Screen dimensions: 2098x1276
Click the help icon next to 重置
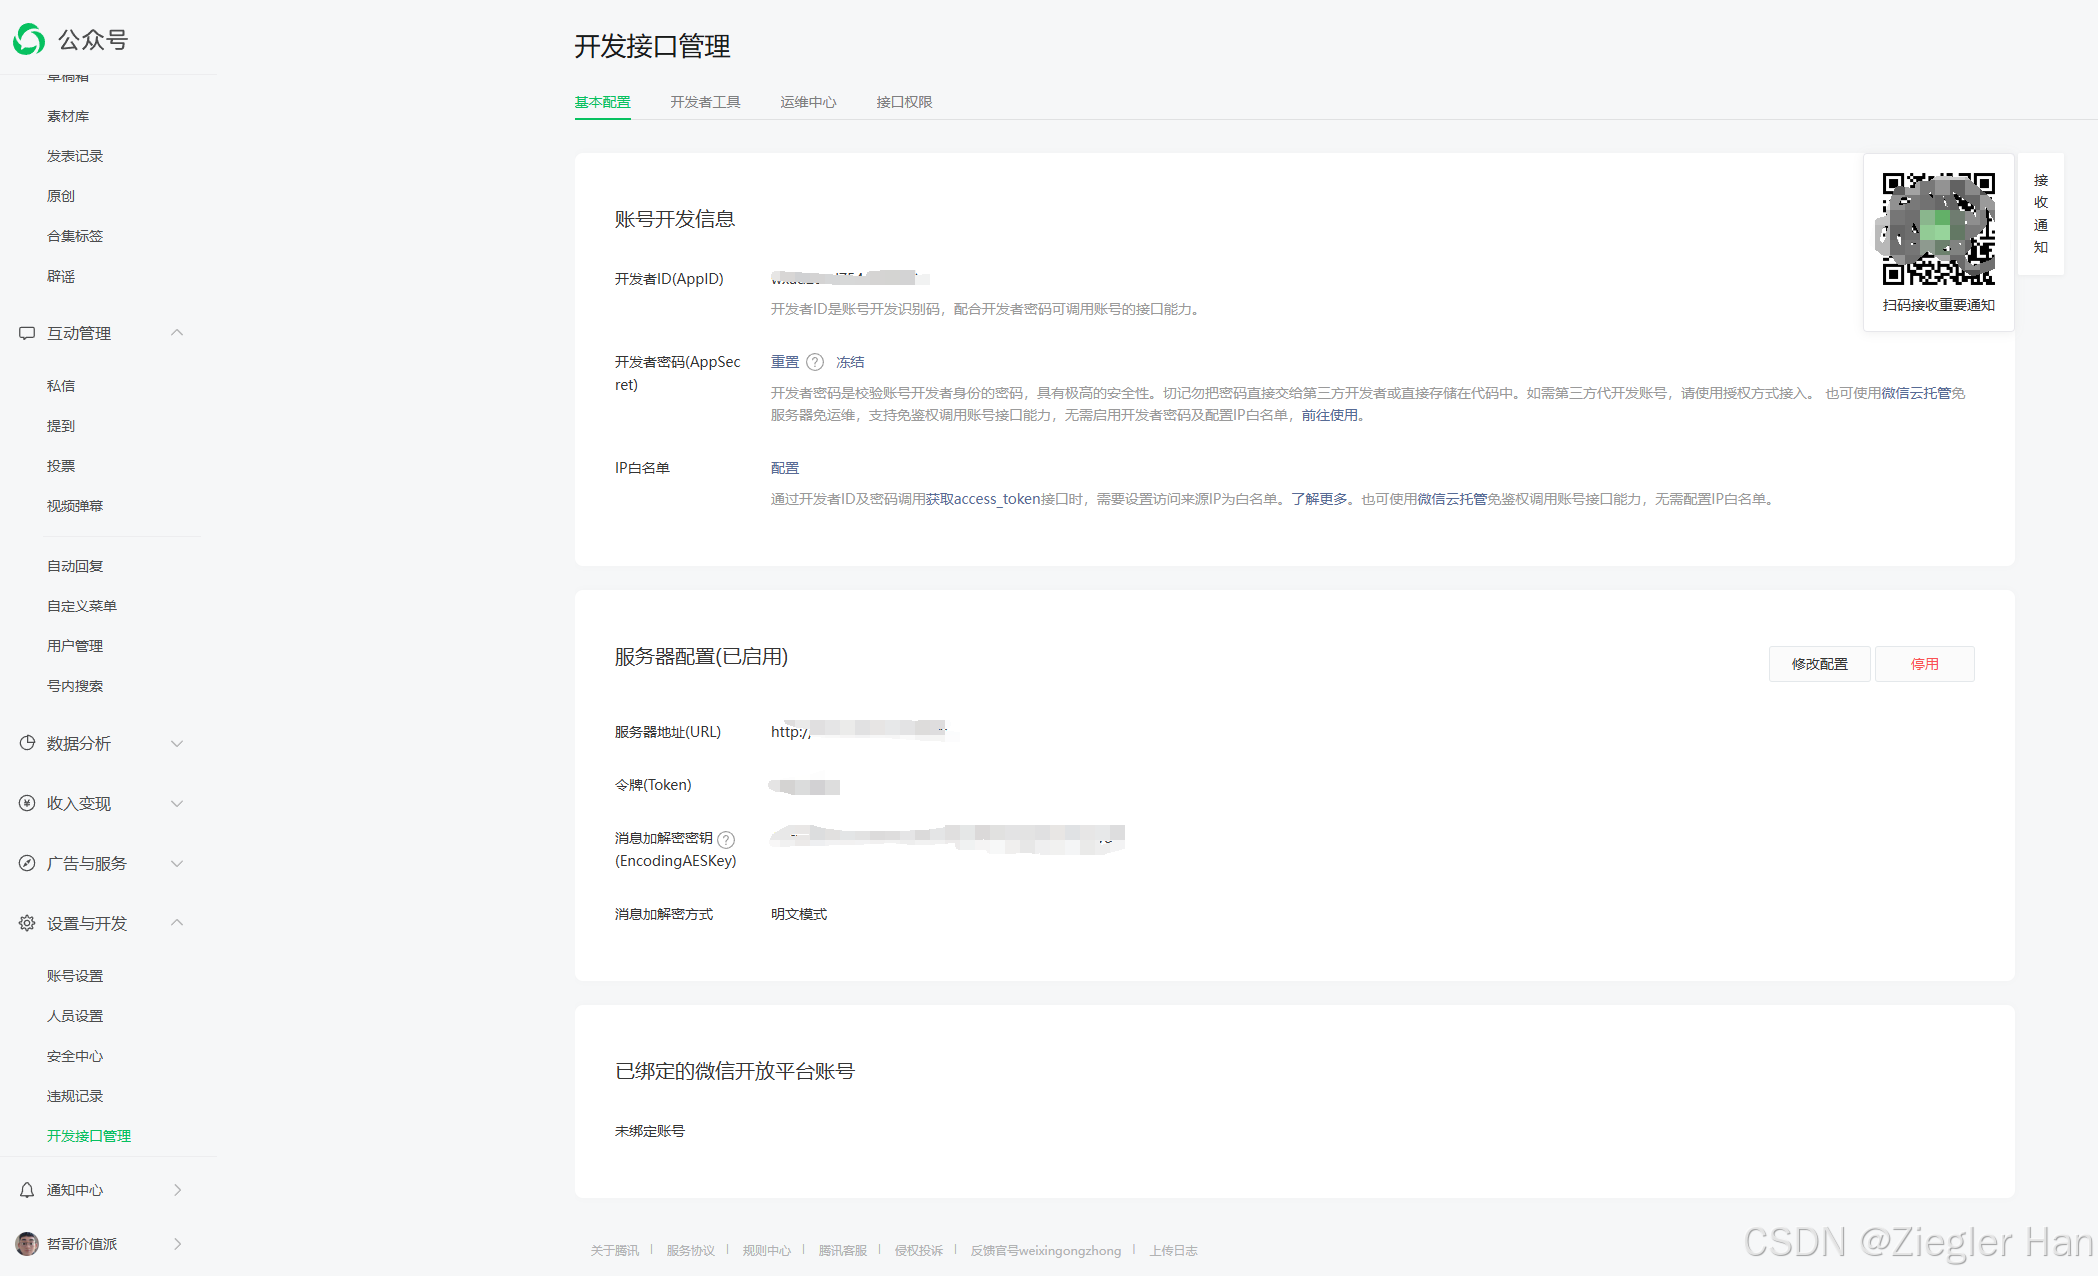(815, 362)
